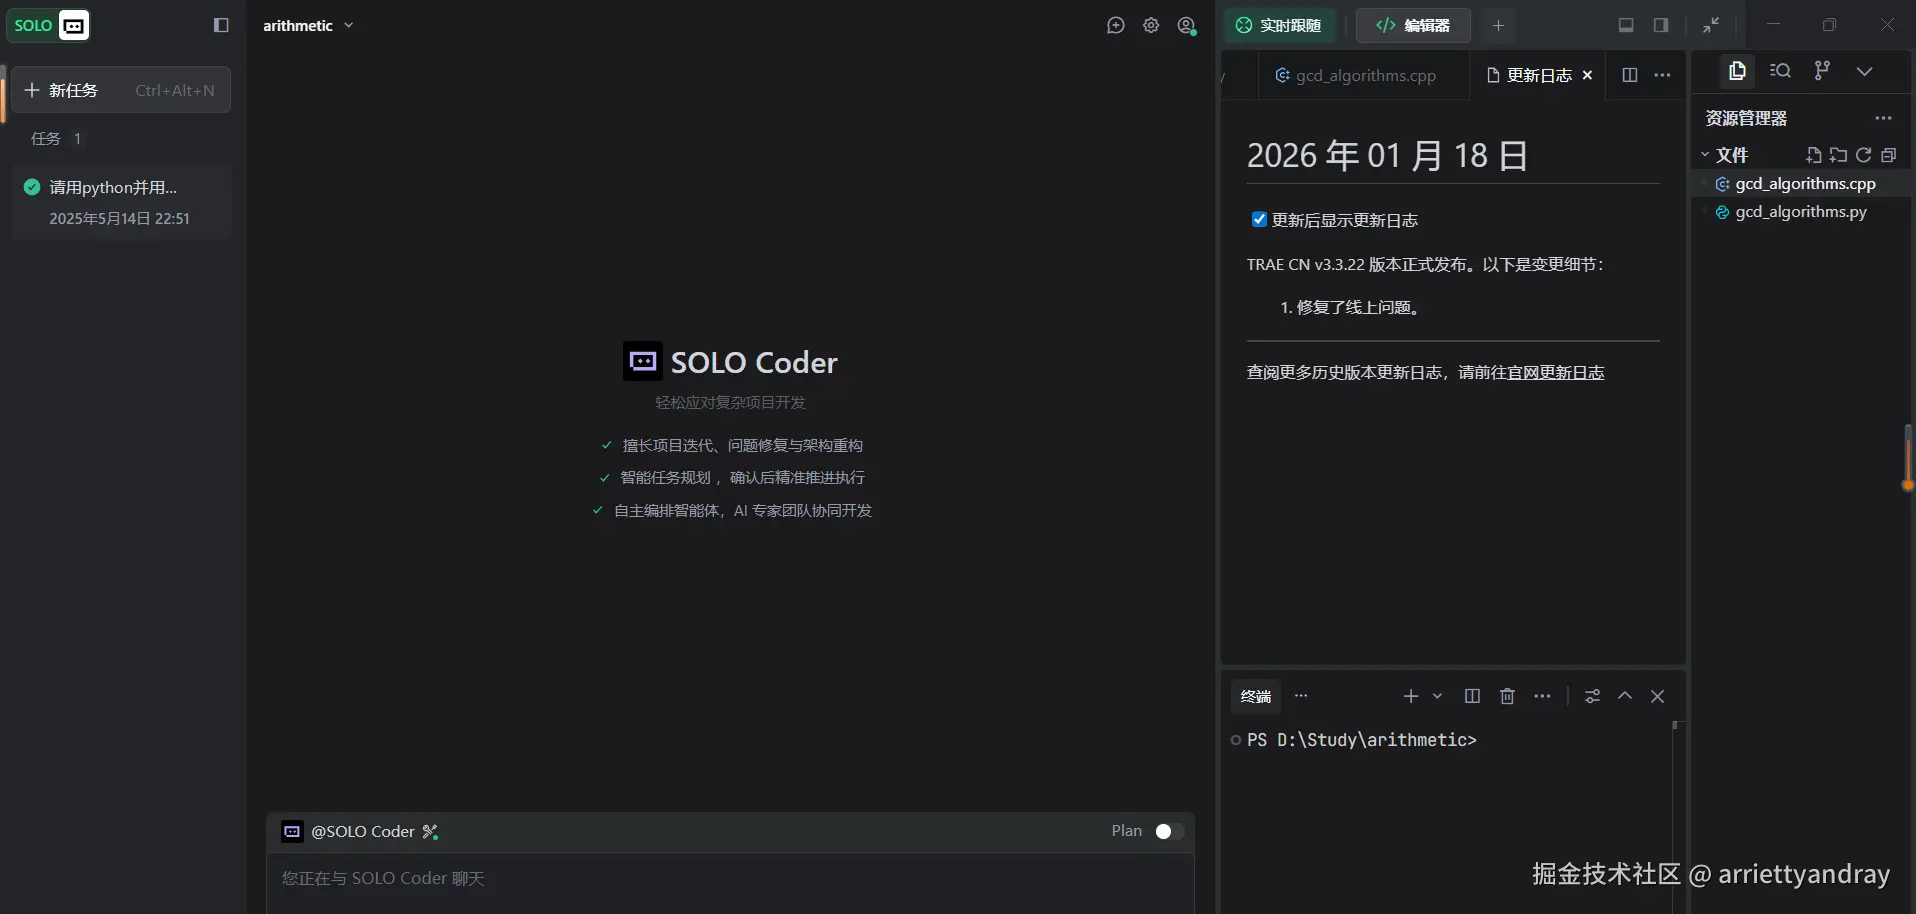Split the terminal pane

coord(1472,696)
